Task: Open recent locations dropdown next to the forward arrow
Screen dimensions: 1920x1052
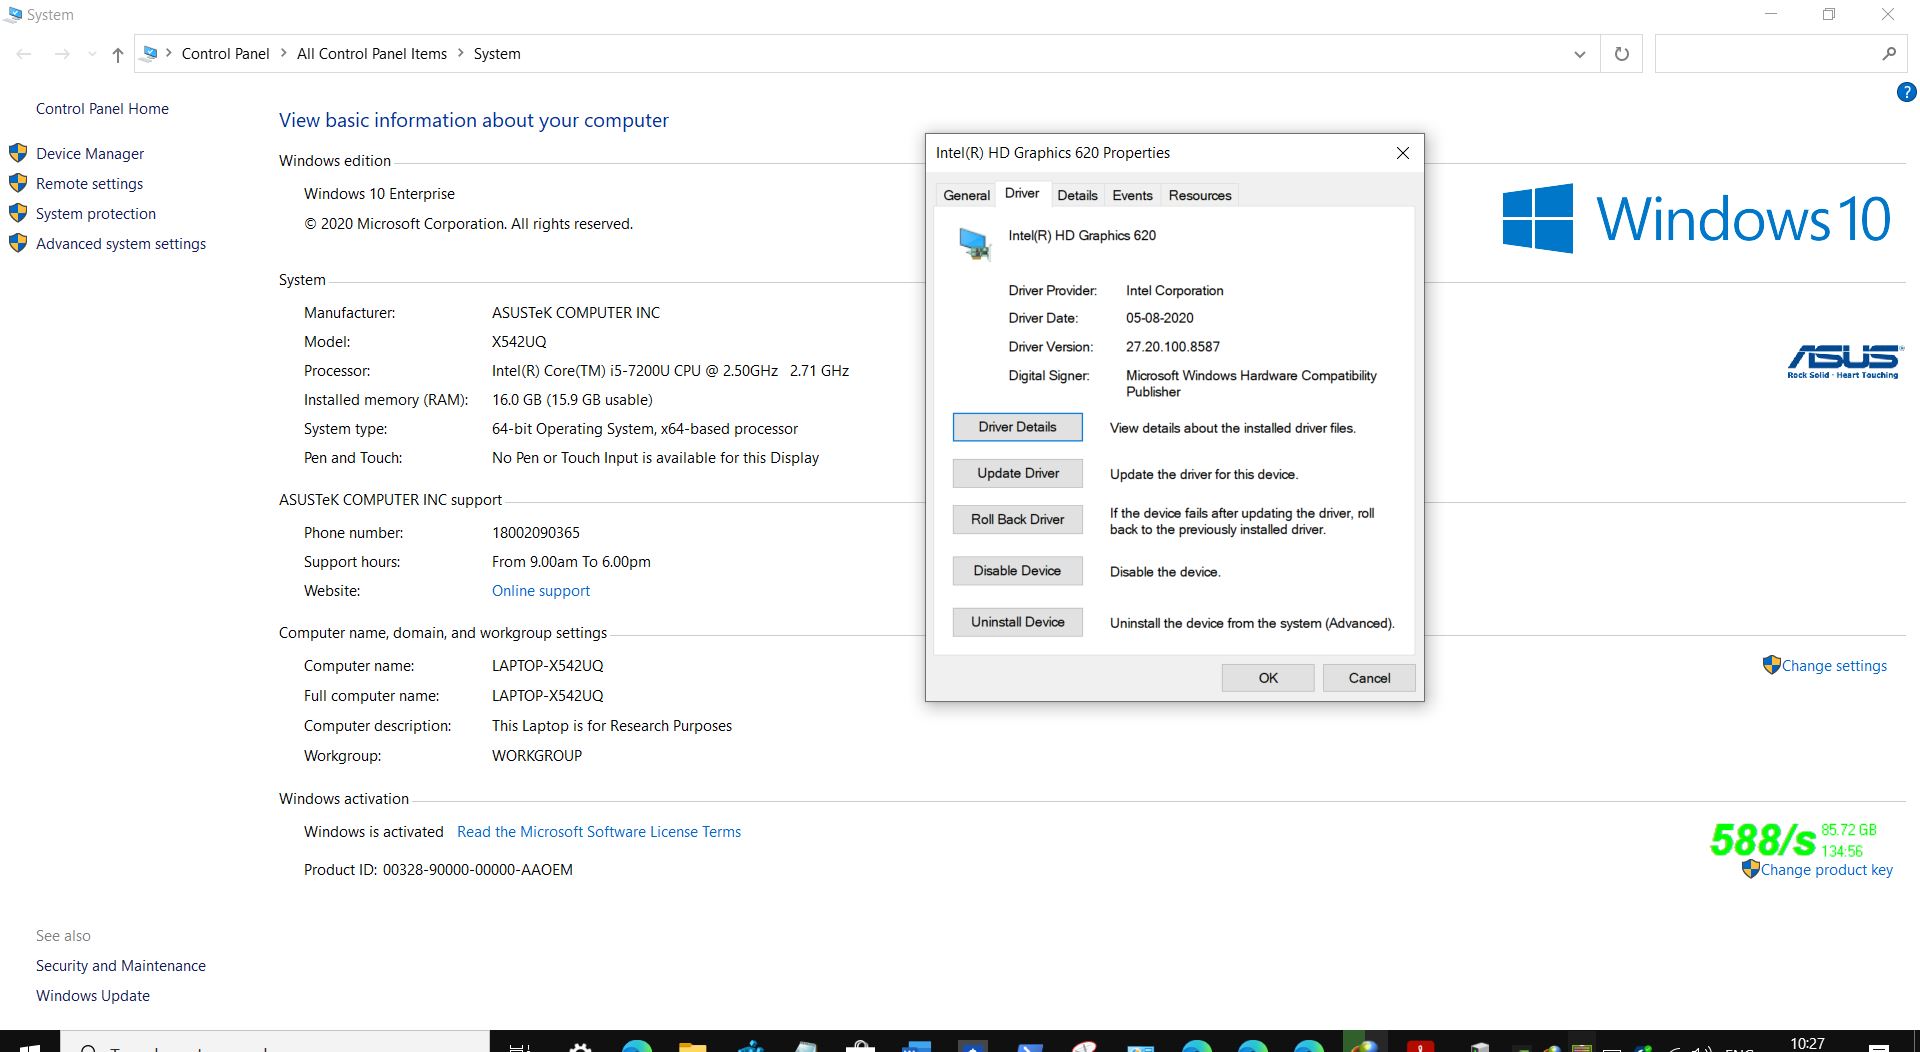Action: click(92, 54)
